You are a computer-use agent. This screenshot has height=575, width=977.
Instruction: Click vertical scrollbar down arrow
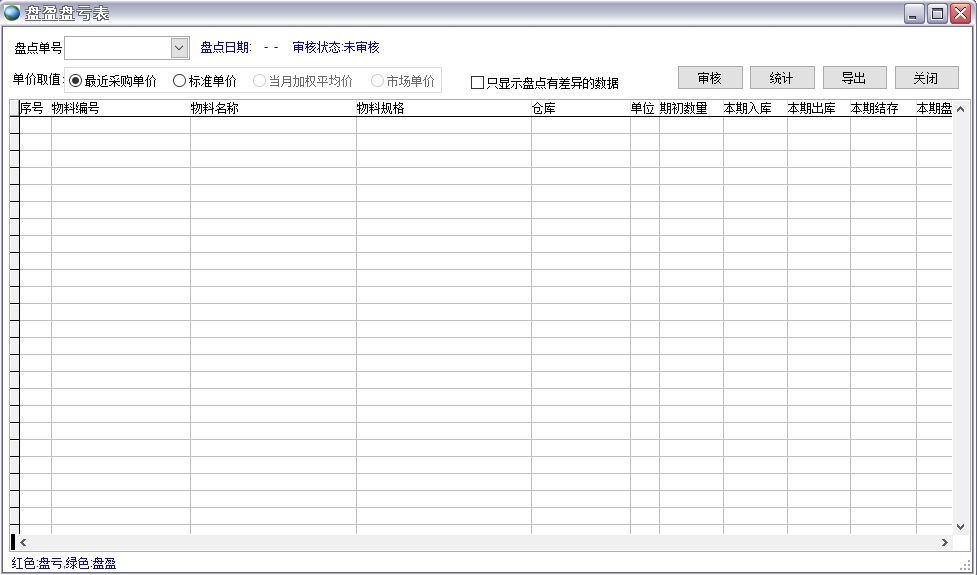click(960, 526)
